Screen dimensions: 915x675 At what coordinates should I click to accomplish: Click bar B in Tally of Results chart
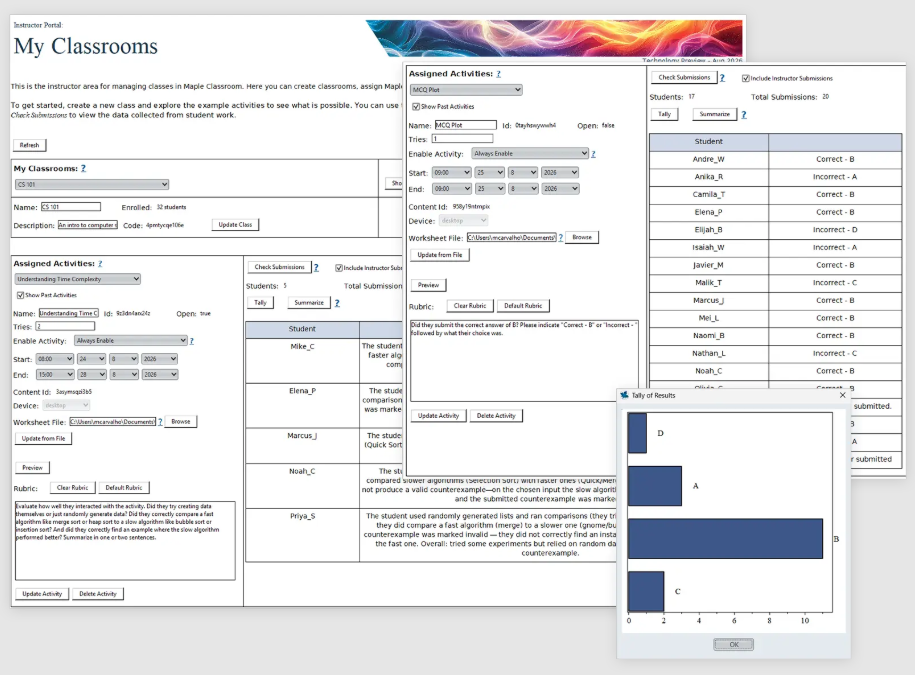(x=725, y=538)
